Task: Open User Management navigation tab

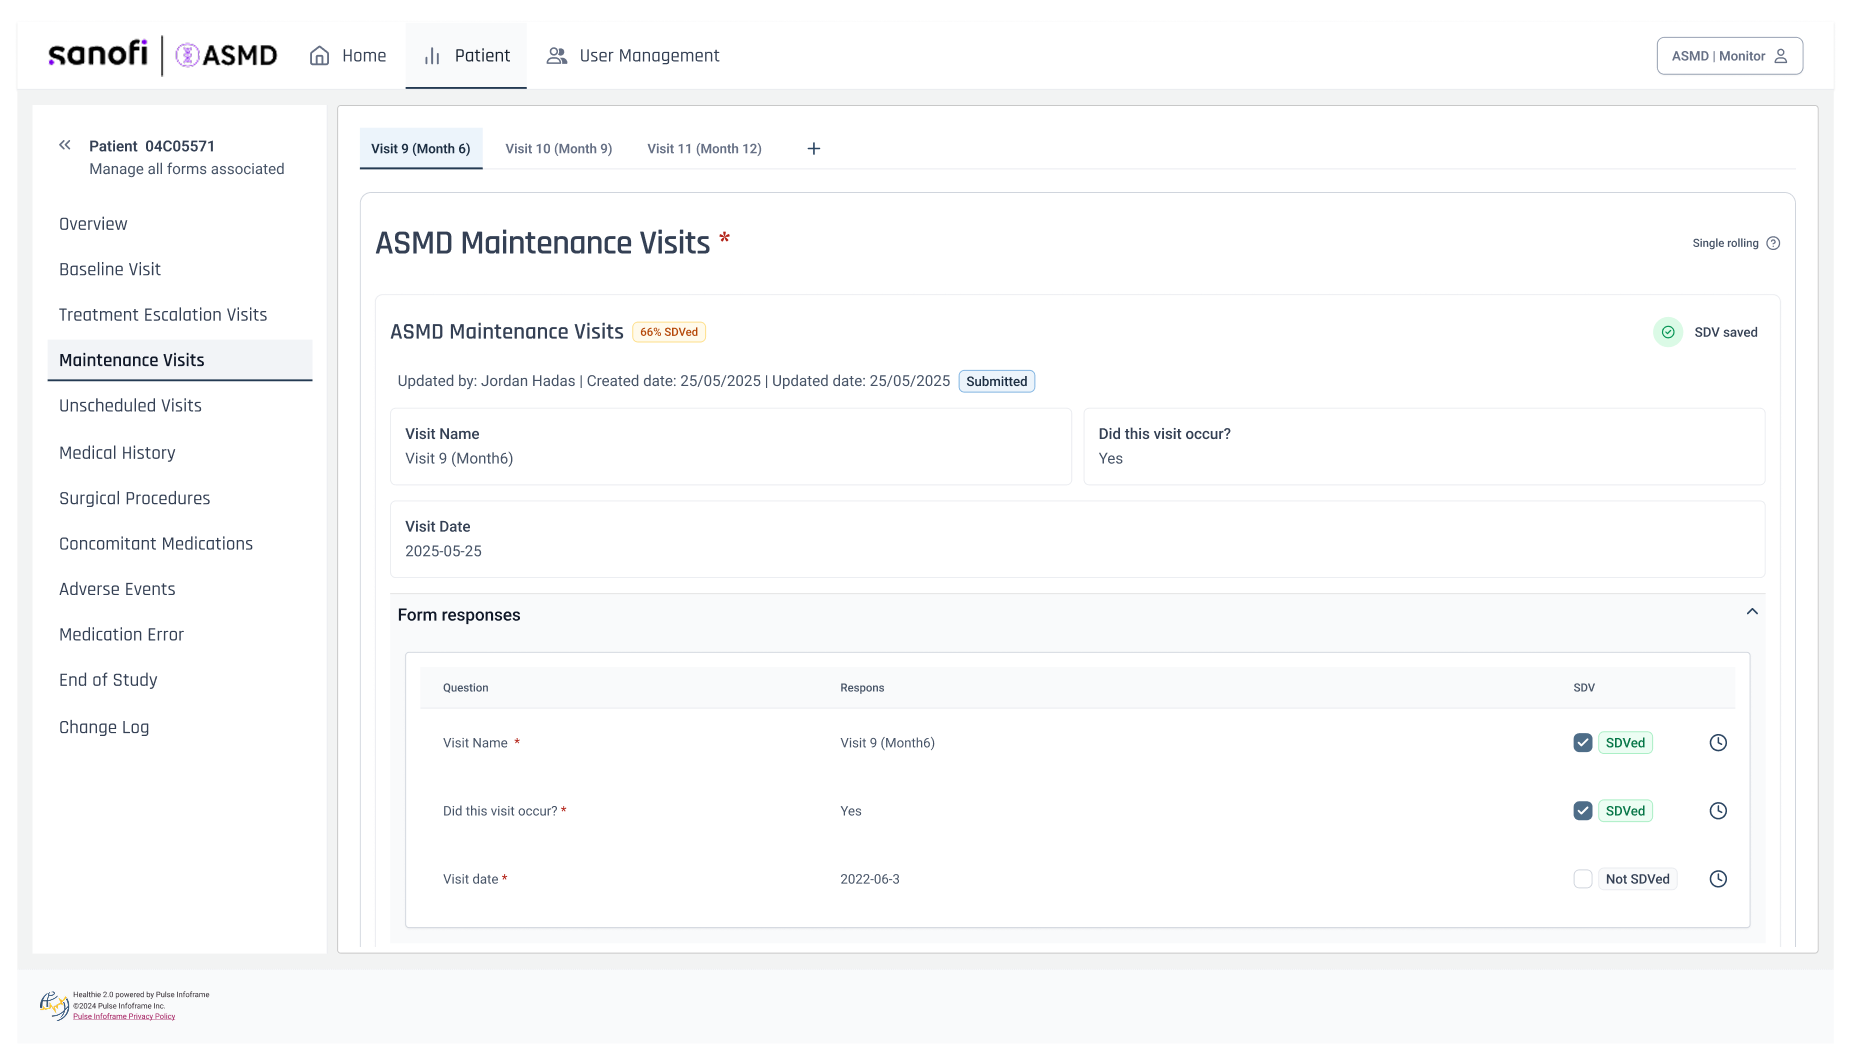Action: 633,56
